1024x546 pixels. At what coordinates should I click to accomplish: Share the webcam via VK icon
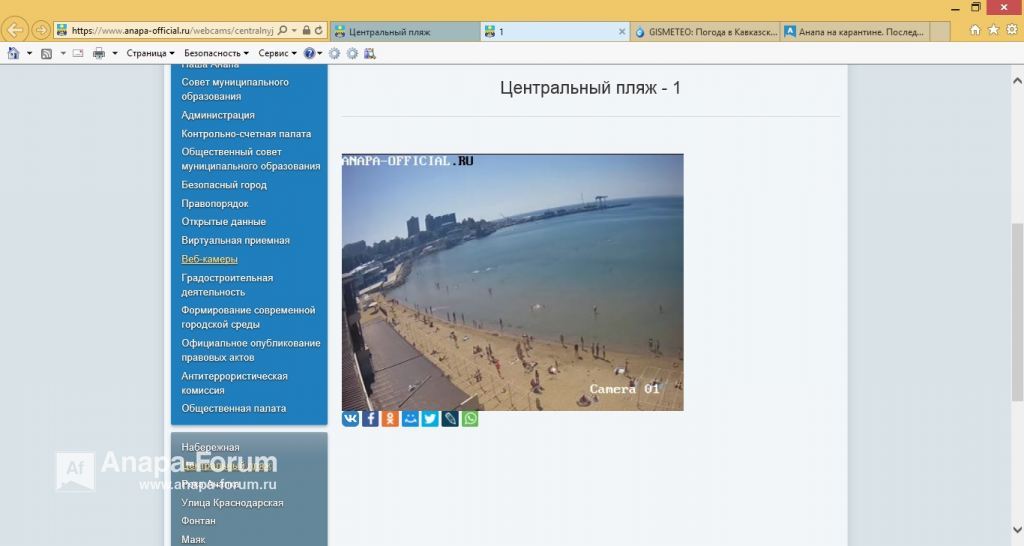pos(351,419)
